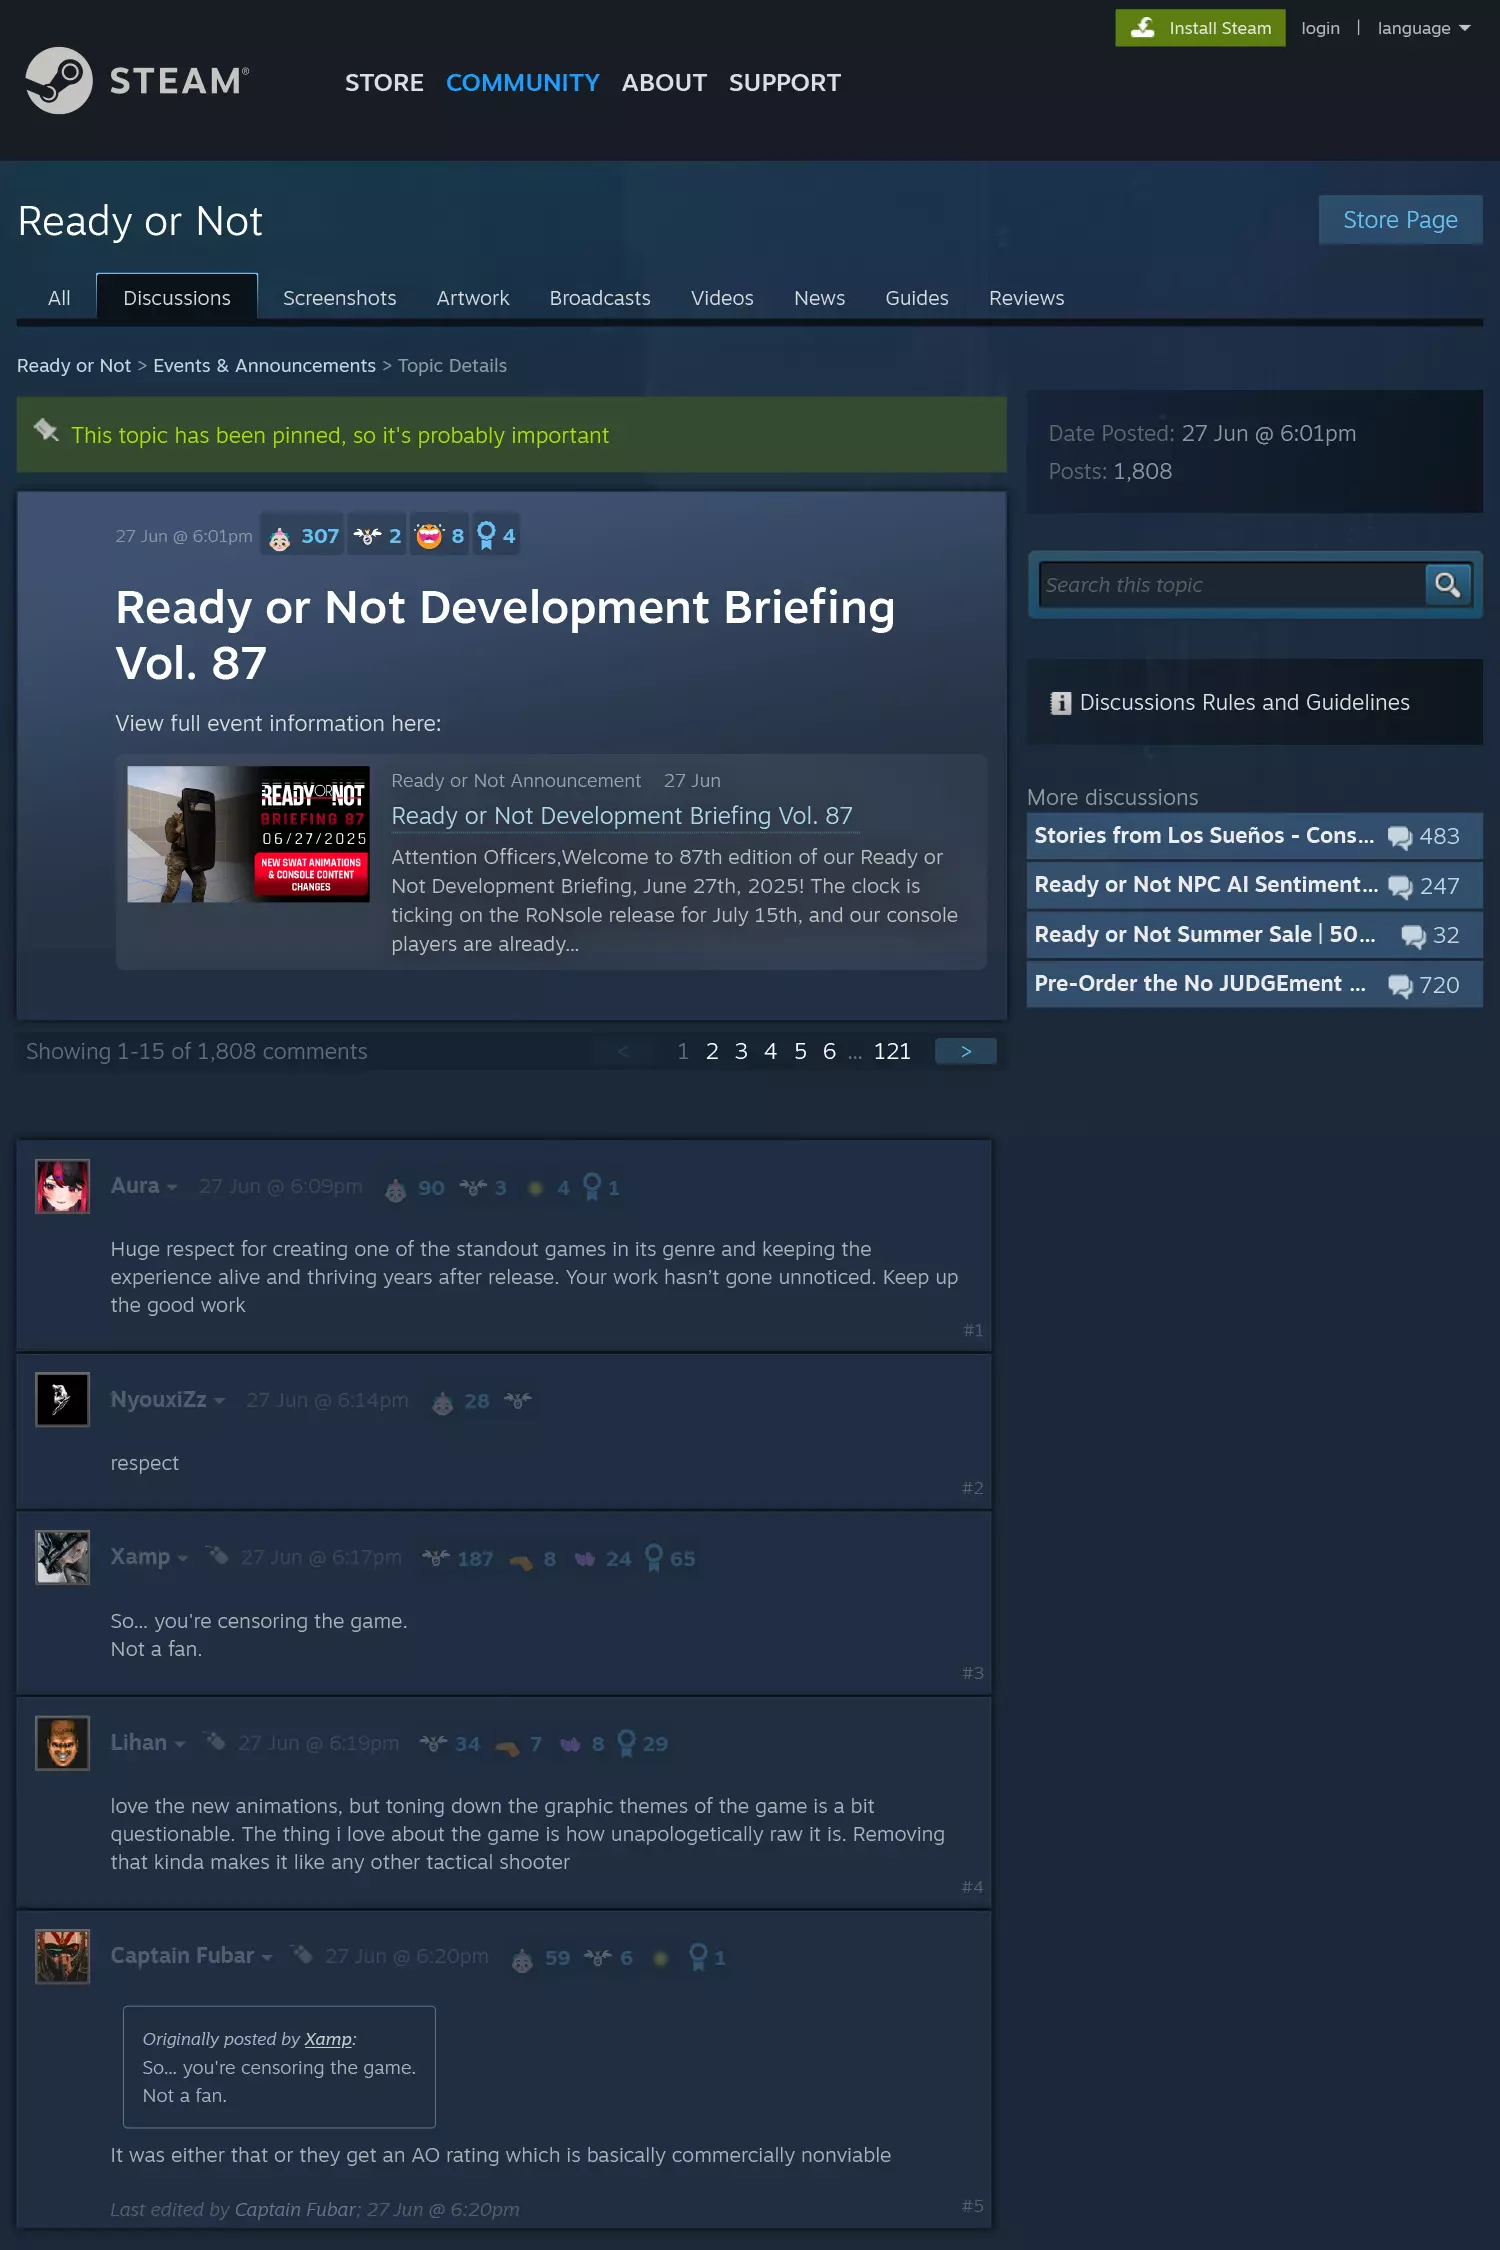Click the Ready or Not breadcrumb link

[x=74, y=366]
